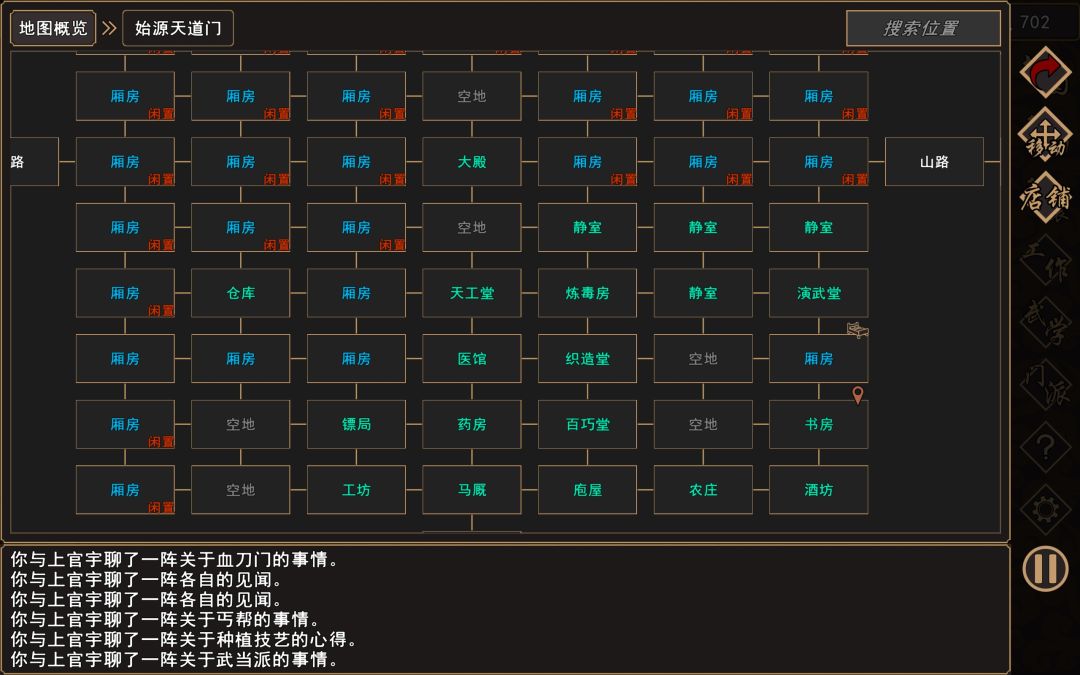
Task: Open the 医馆 clinic cell
Action: [x=472, y=359]
